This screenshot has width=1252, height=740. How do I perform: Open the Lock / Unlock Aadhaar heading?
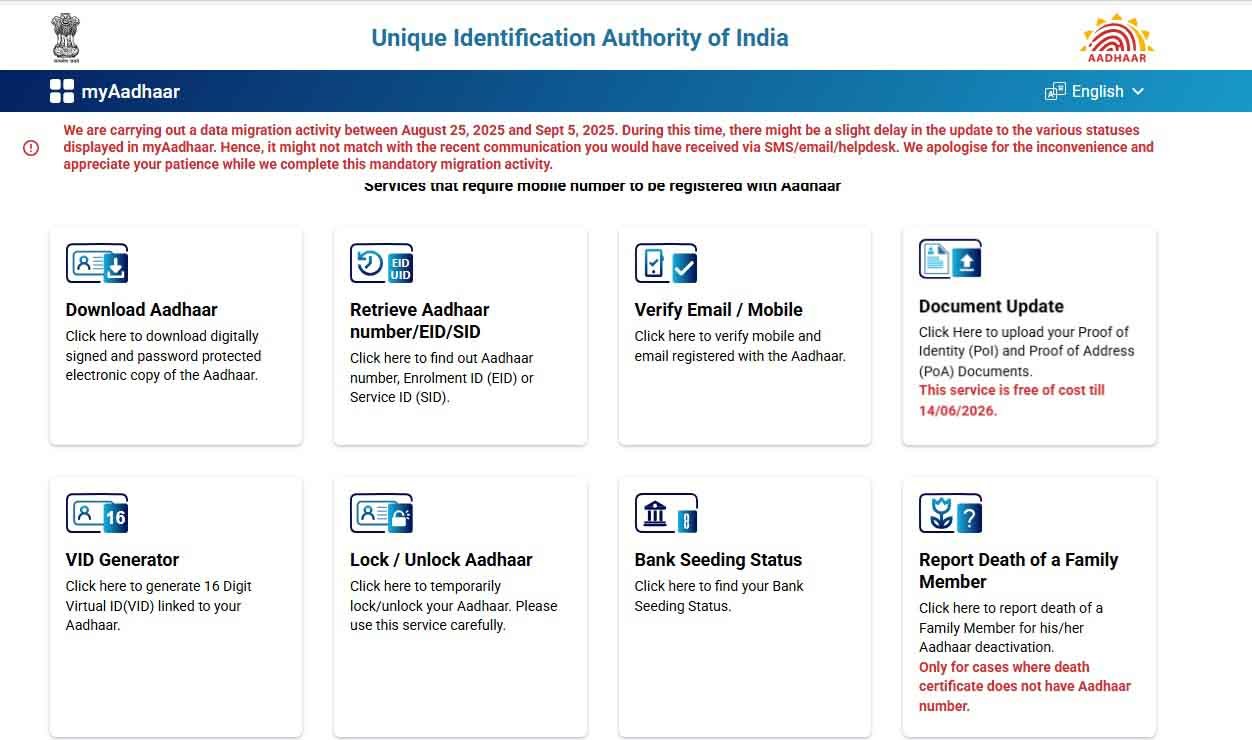(441, 560)
